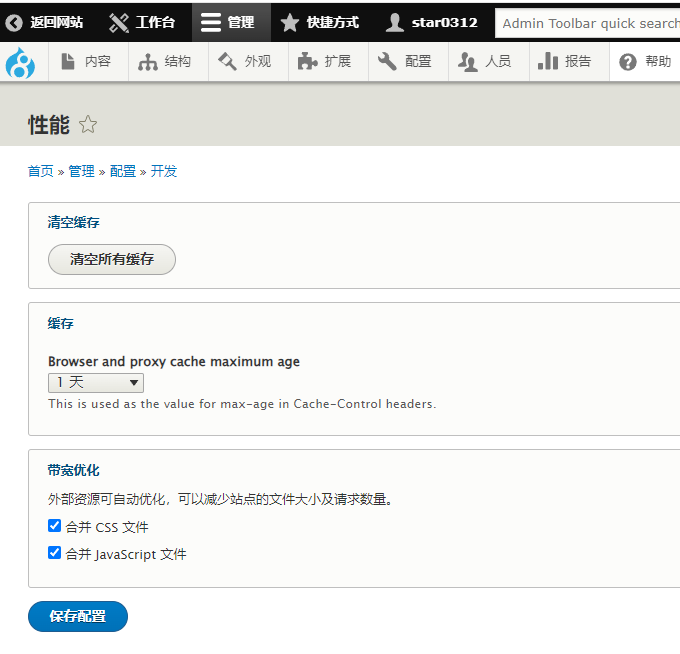Image resolution: width=680 pixels, height=654 pixels.
Task: Click the 工作台 tools icon
Action: pos(118,23)
